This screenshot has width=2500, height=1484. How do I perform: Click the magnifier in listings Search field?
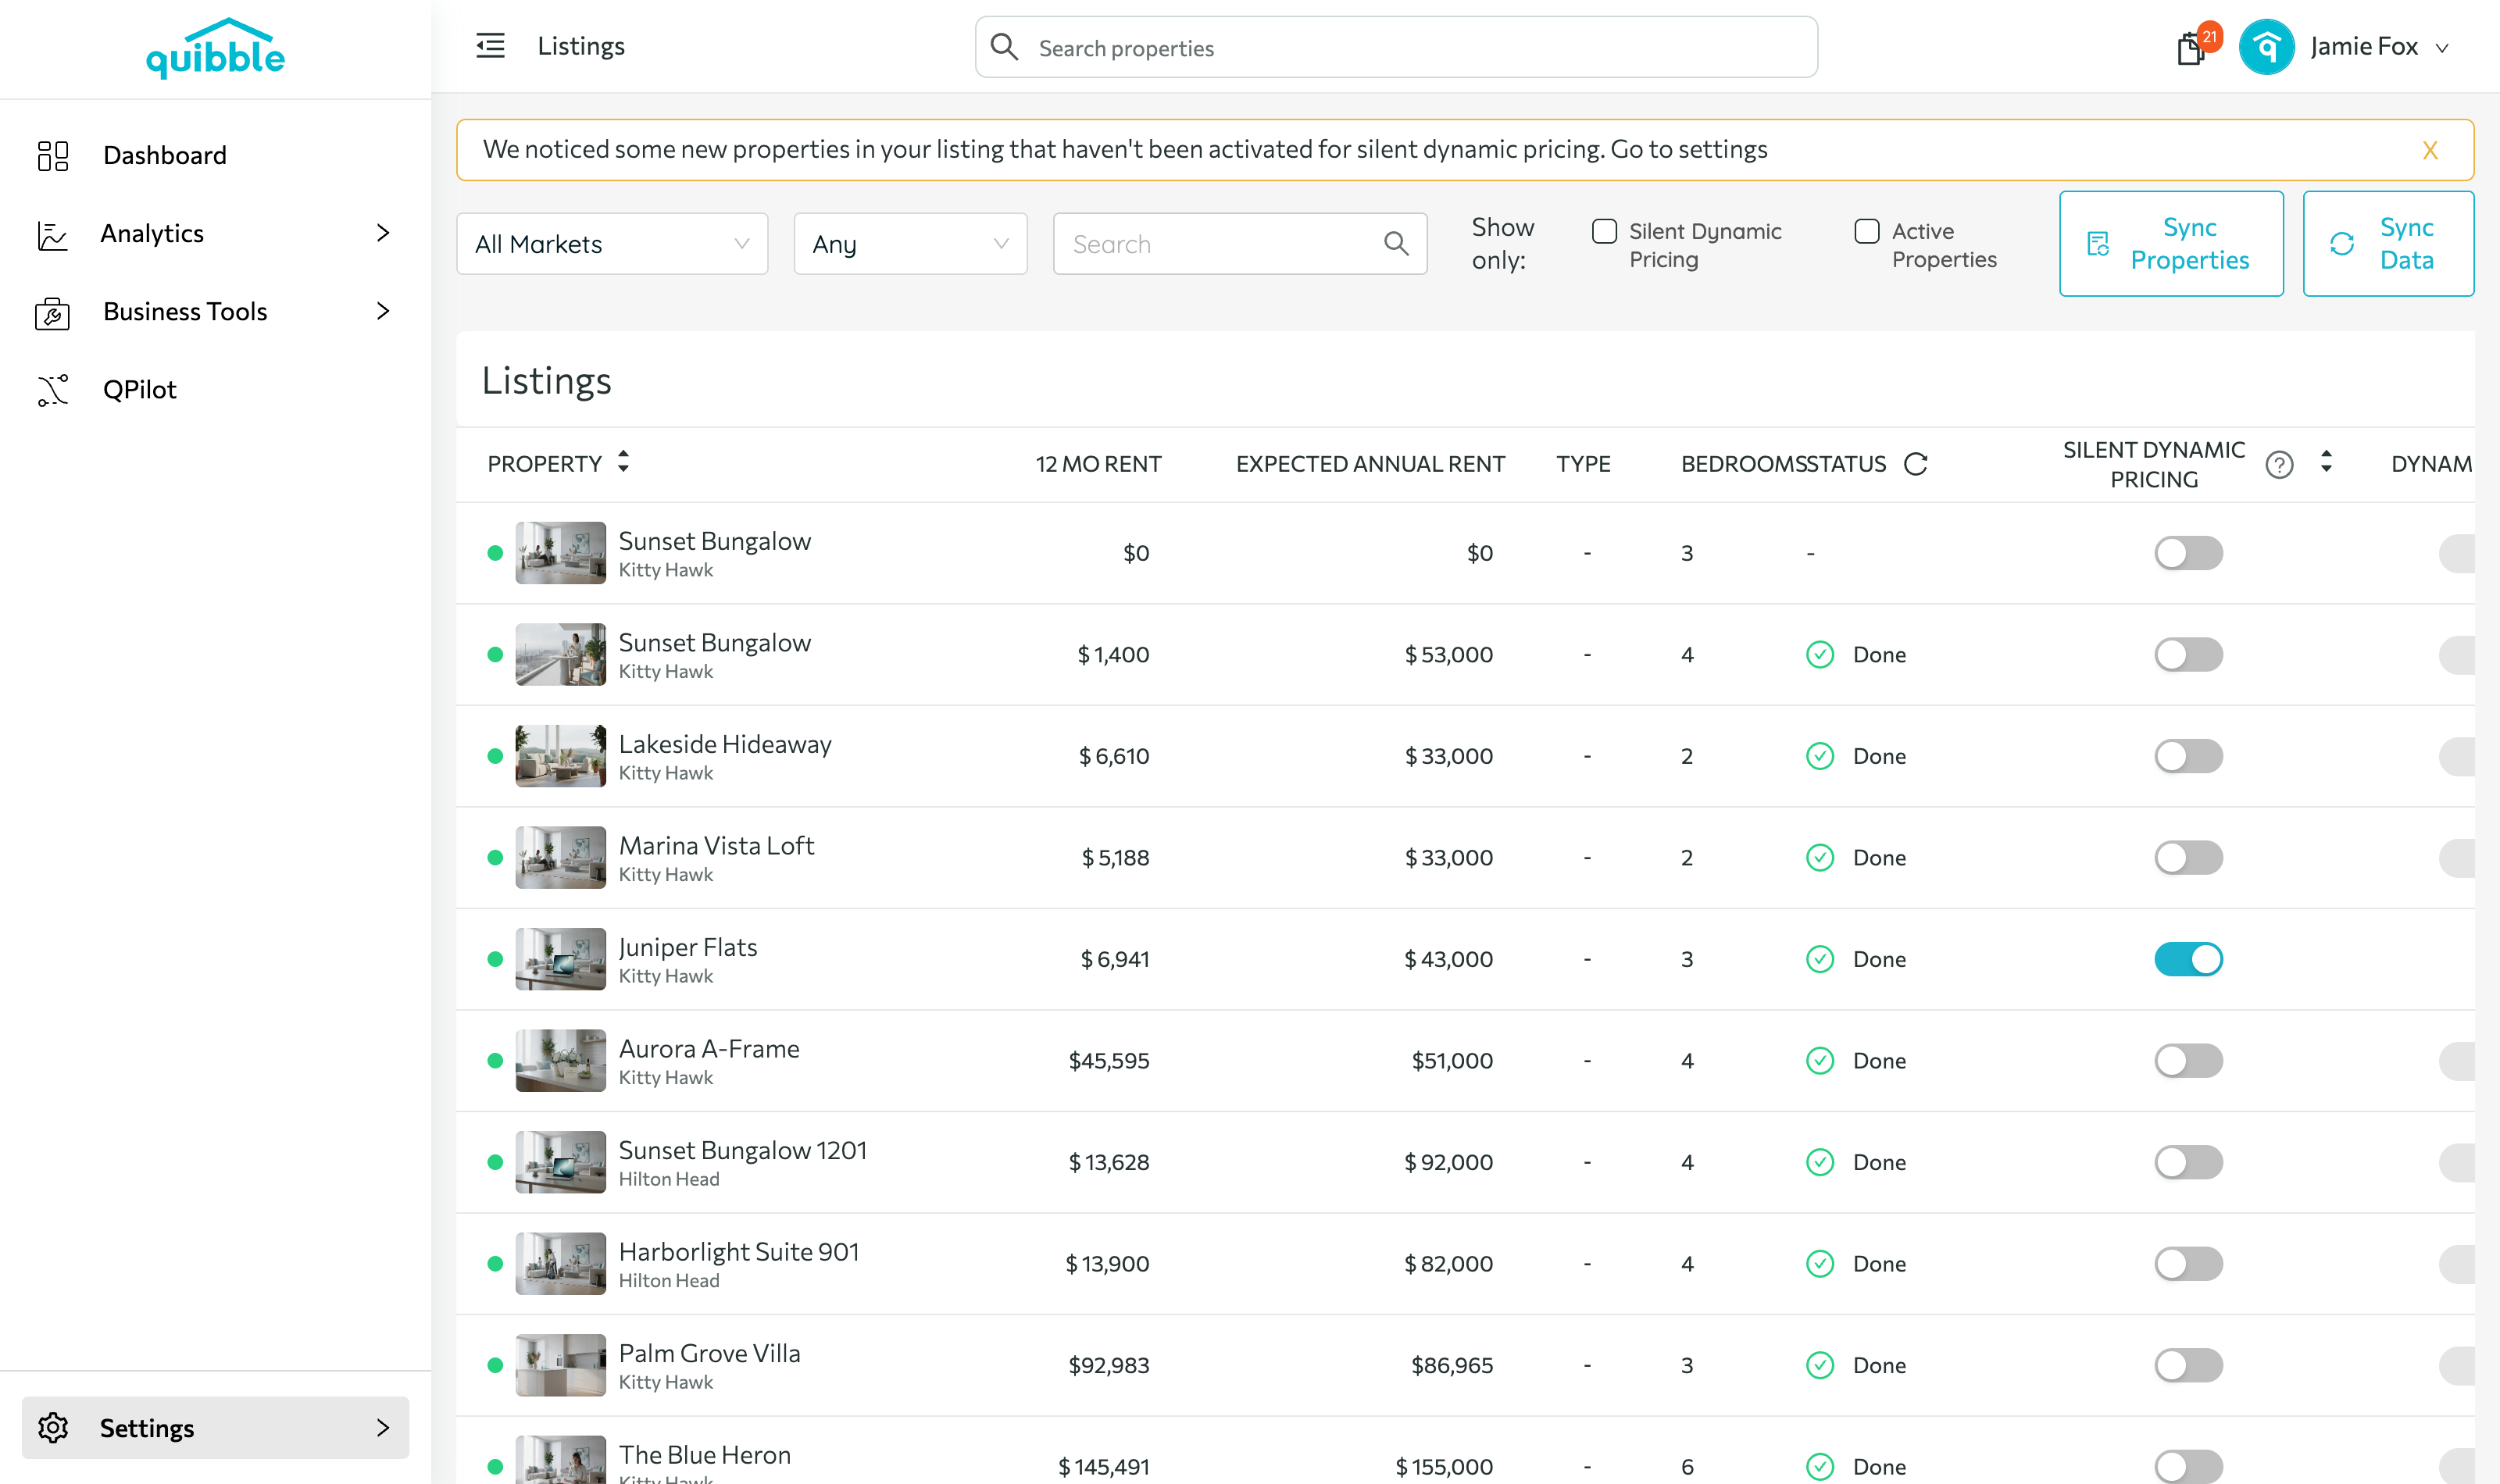1396,243
